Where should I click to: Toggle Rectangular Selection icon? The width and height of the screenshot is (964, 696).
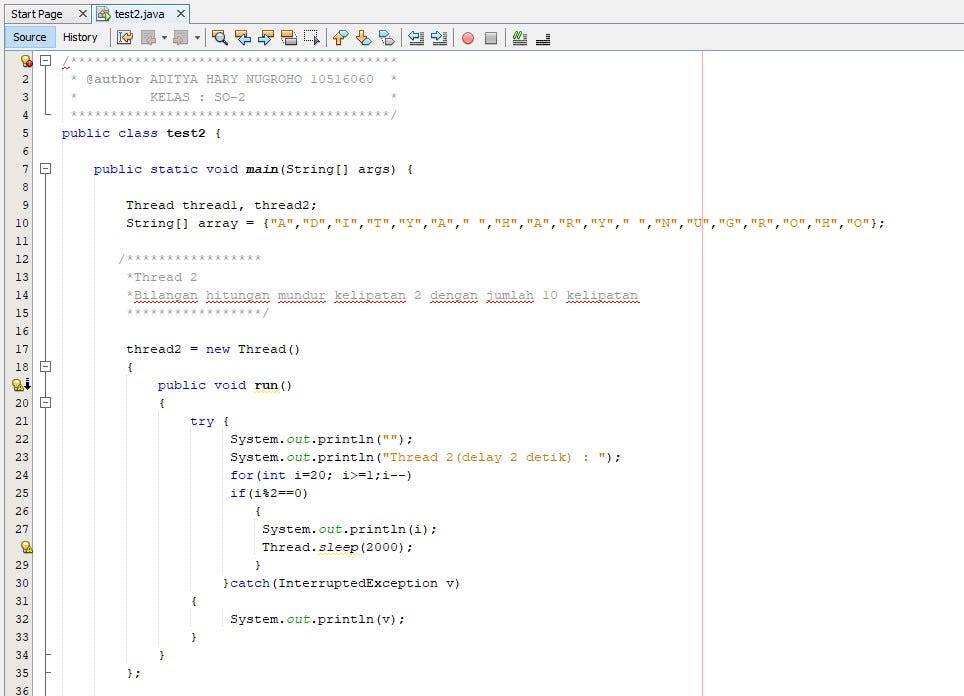pyautogui.click(x=312, y=38)
